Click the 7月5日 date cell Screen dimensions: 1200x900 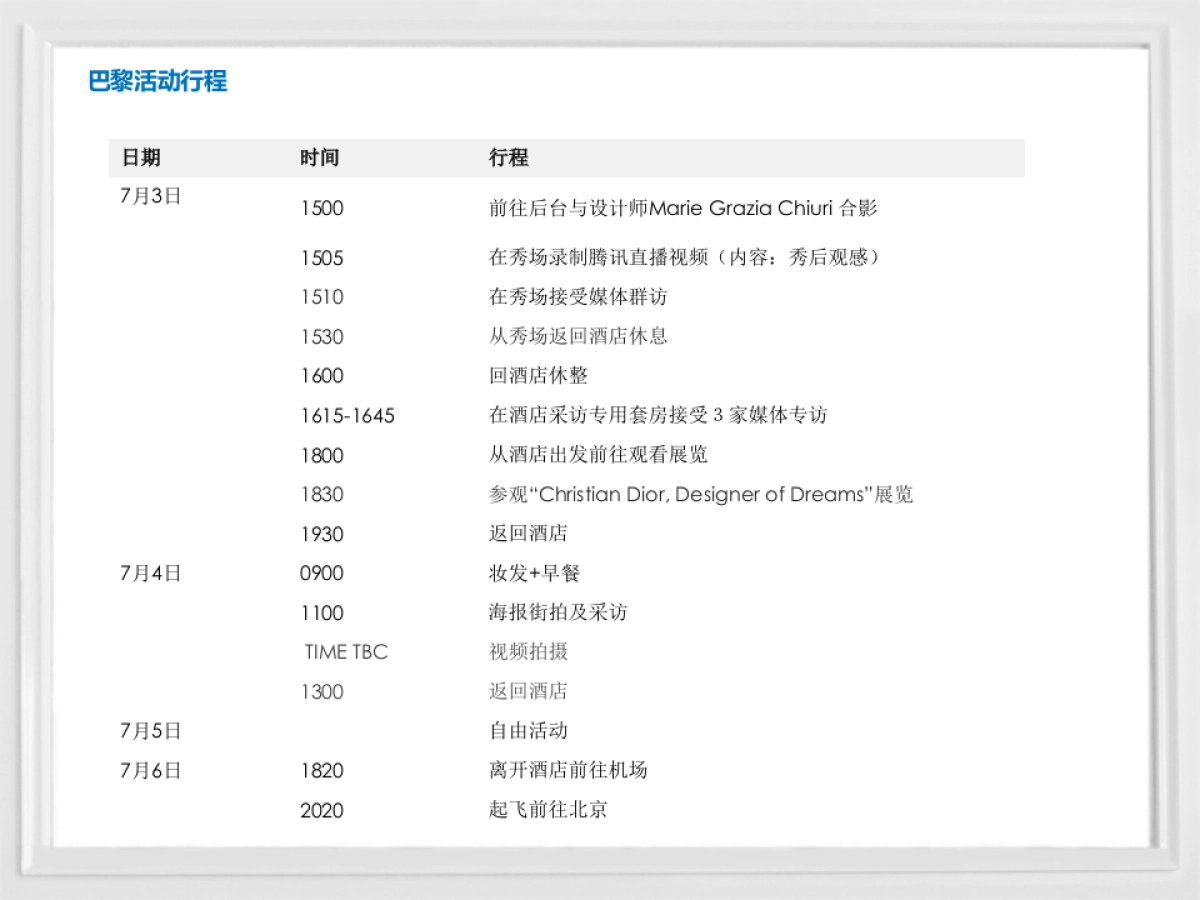pyautogui.click(x=150, y=731)
